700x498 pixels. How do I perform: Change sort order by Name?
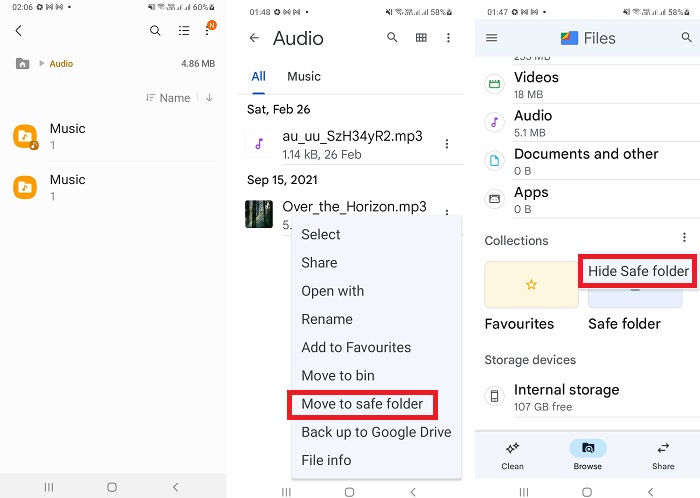[x=168, y=98]
